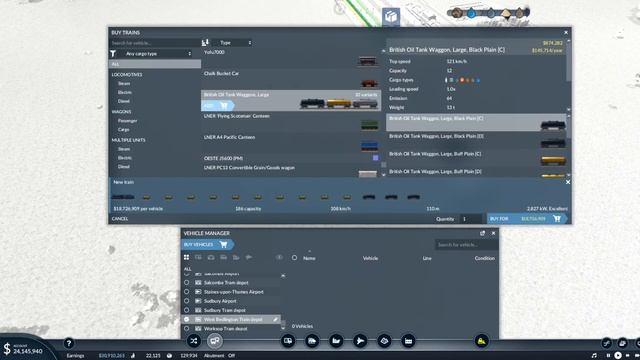Click the sort order icon next to Type
This screenshot has width=640, height=360.
click(205, 42)
